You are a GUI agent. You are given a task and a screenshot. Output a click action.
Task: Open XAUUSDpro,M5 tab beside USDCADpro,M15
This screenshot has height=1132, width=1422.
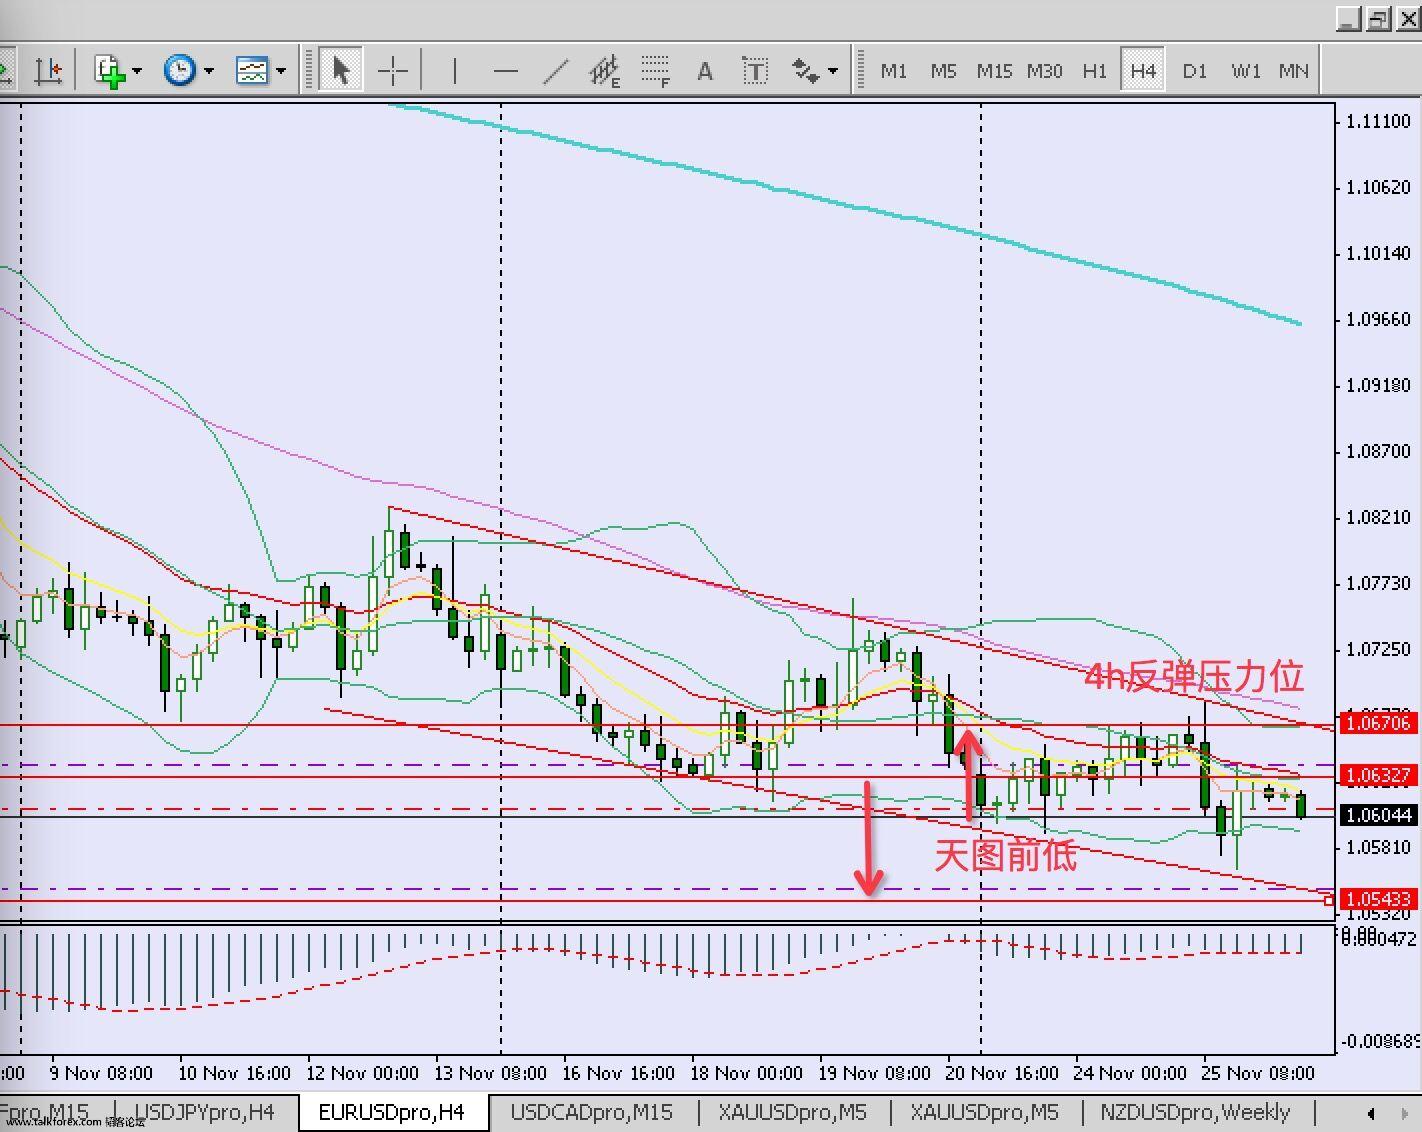coord(793,1112)
